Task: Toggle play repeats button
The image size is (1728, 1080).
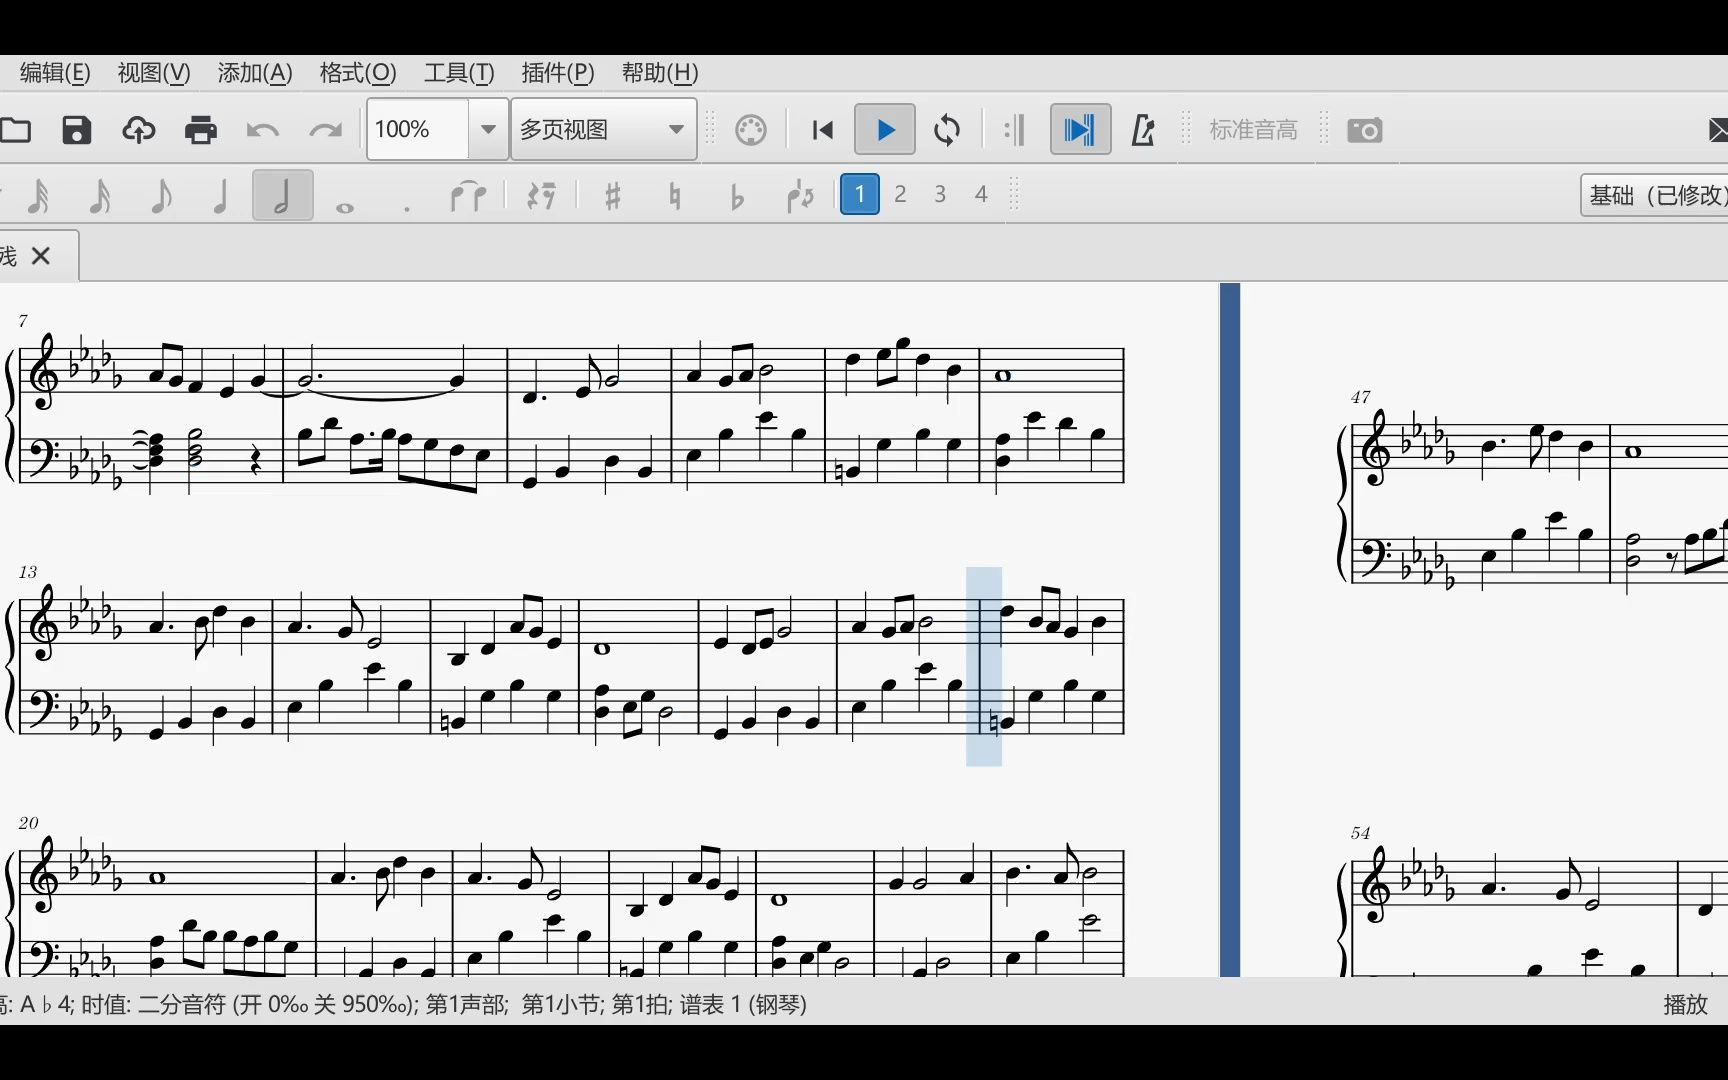Action: coord(1014,130)
